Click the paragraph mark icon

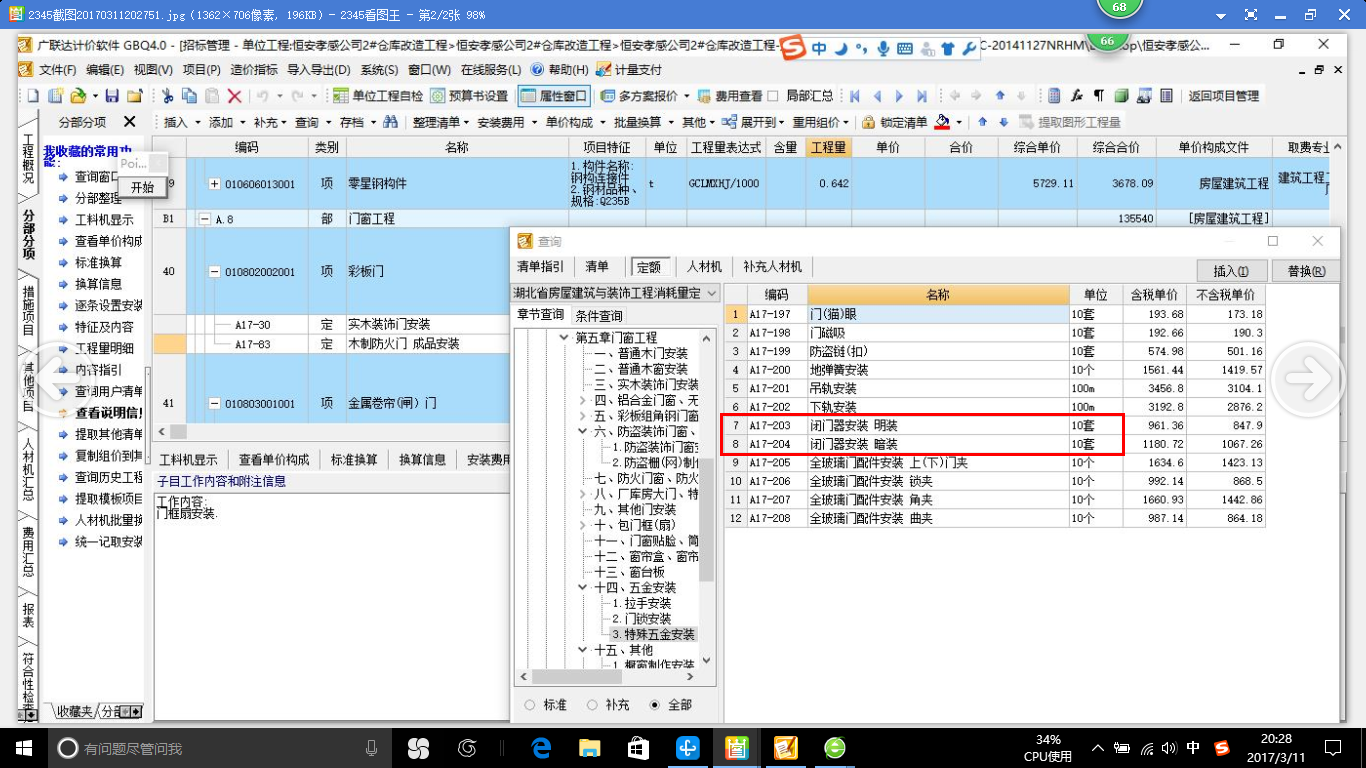pos(1099,96)
